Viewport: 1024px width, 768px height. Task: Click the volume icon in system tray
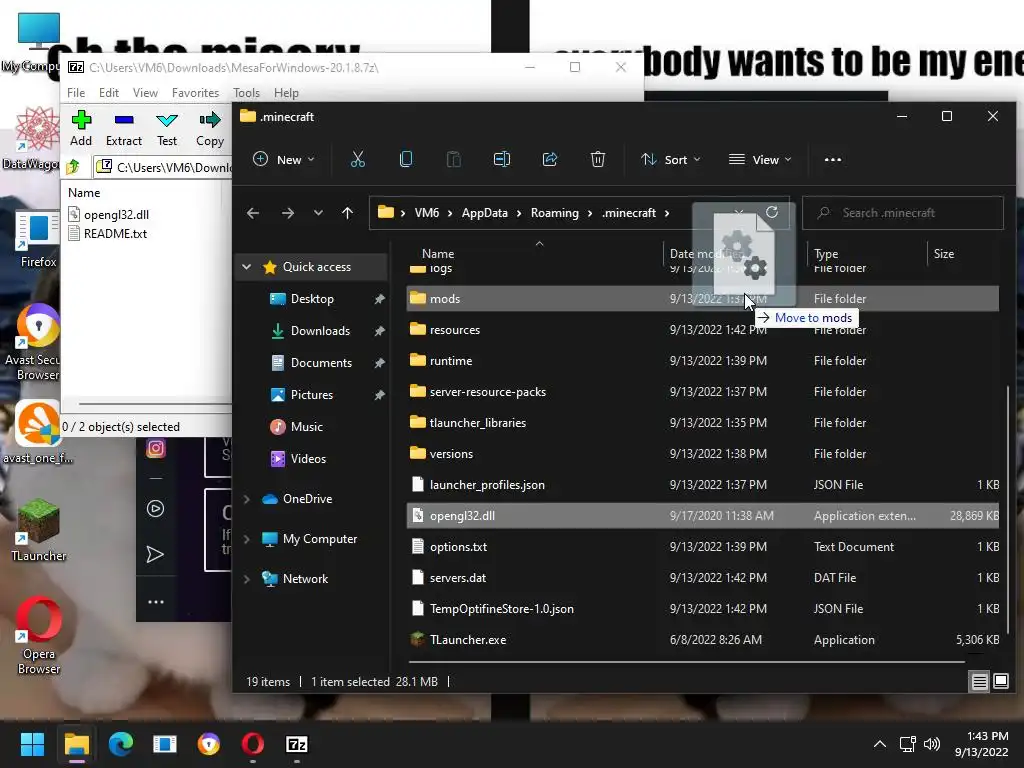(x=932, y=744)
